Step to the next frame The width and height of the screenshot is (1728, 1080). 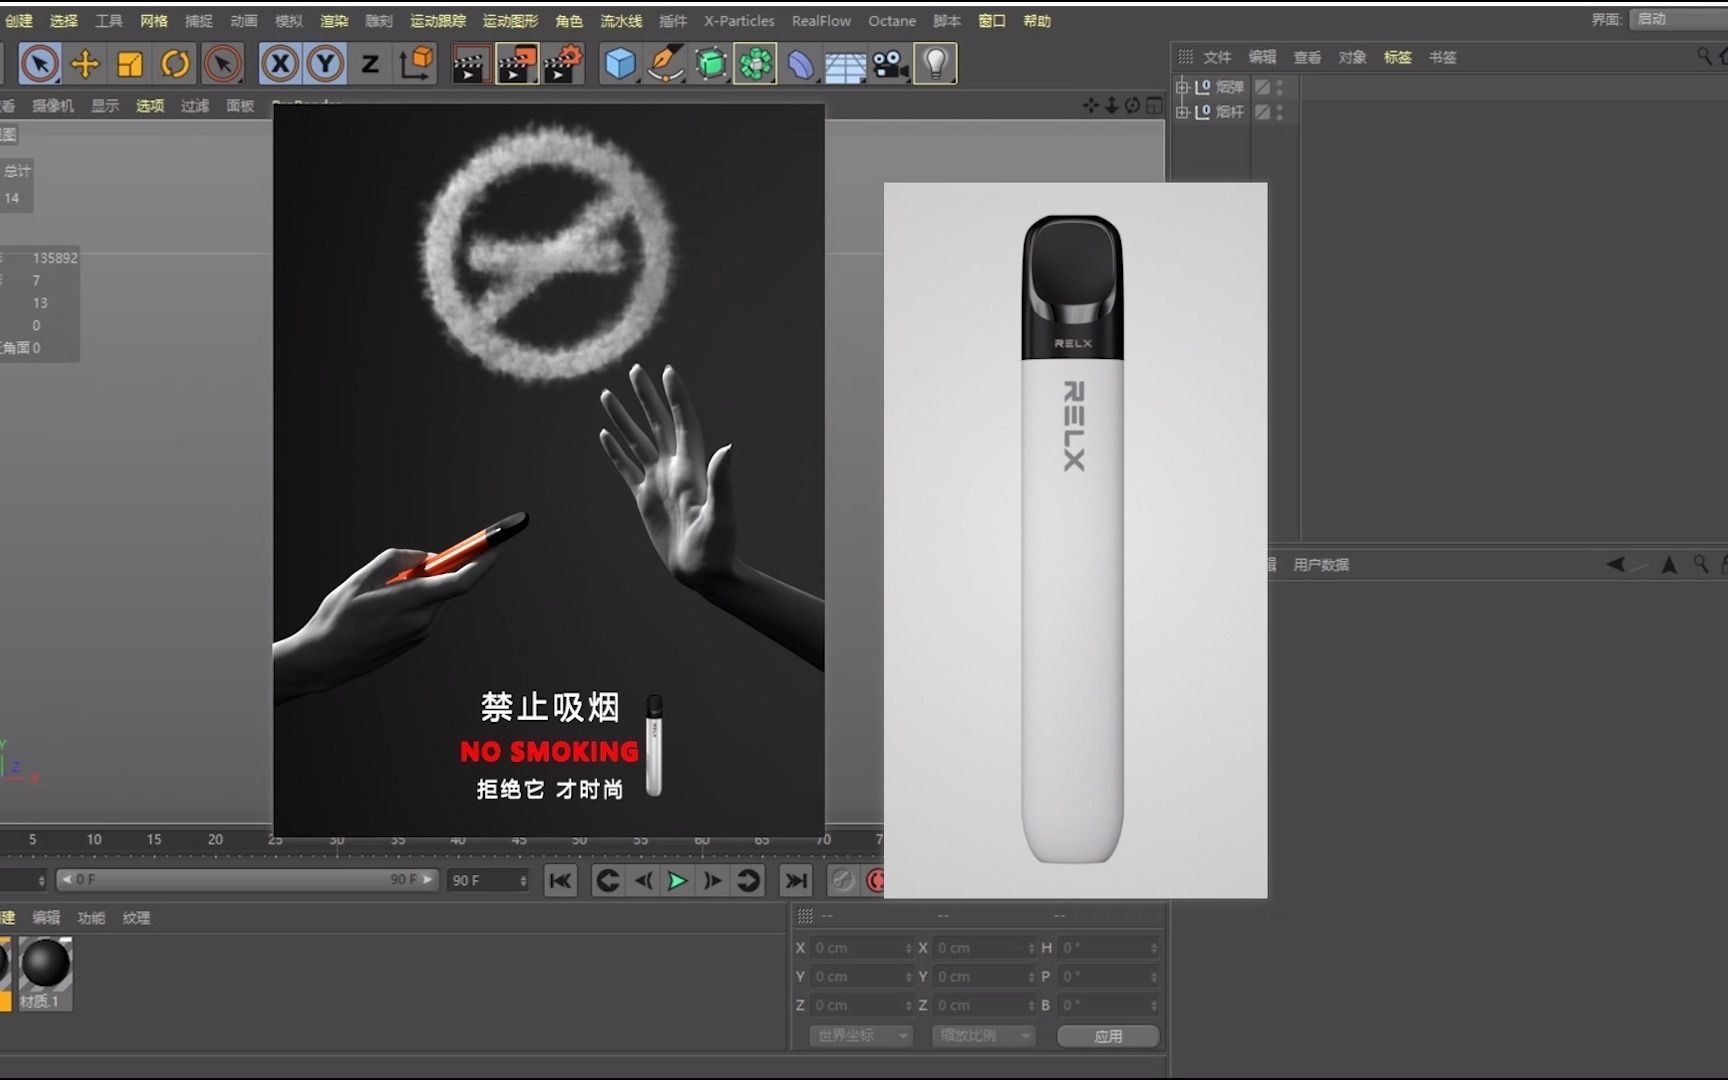tap(712, 880)
